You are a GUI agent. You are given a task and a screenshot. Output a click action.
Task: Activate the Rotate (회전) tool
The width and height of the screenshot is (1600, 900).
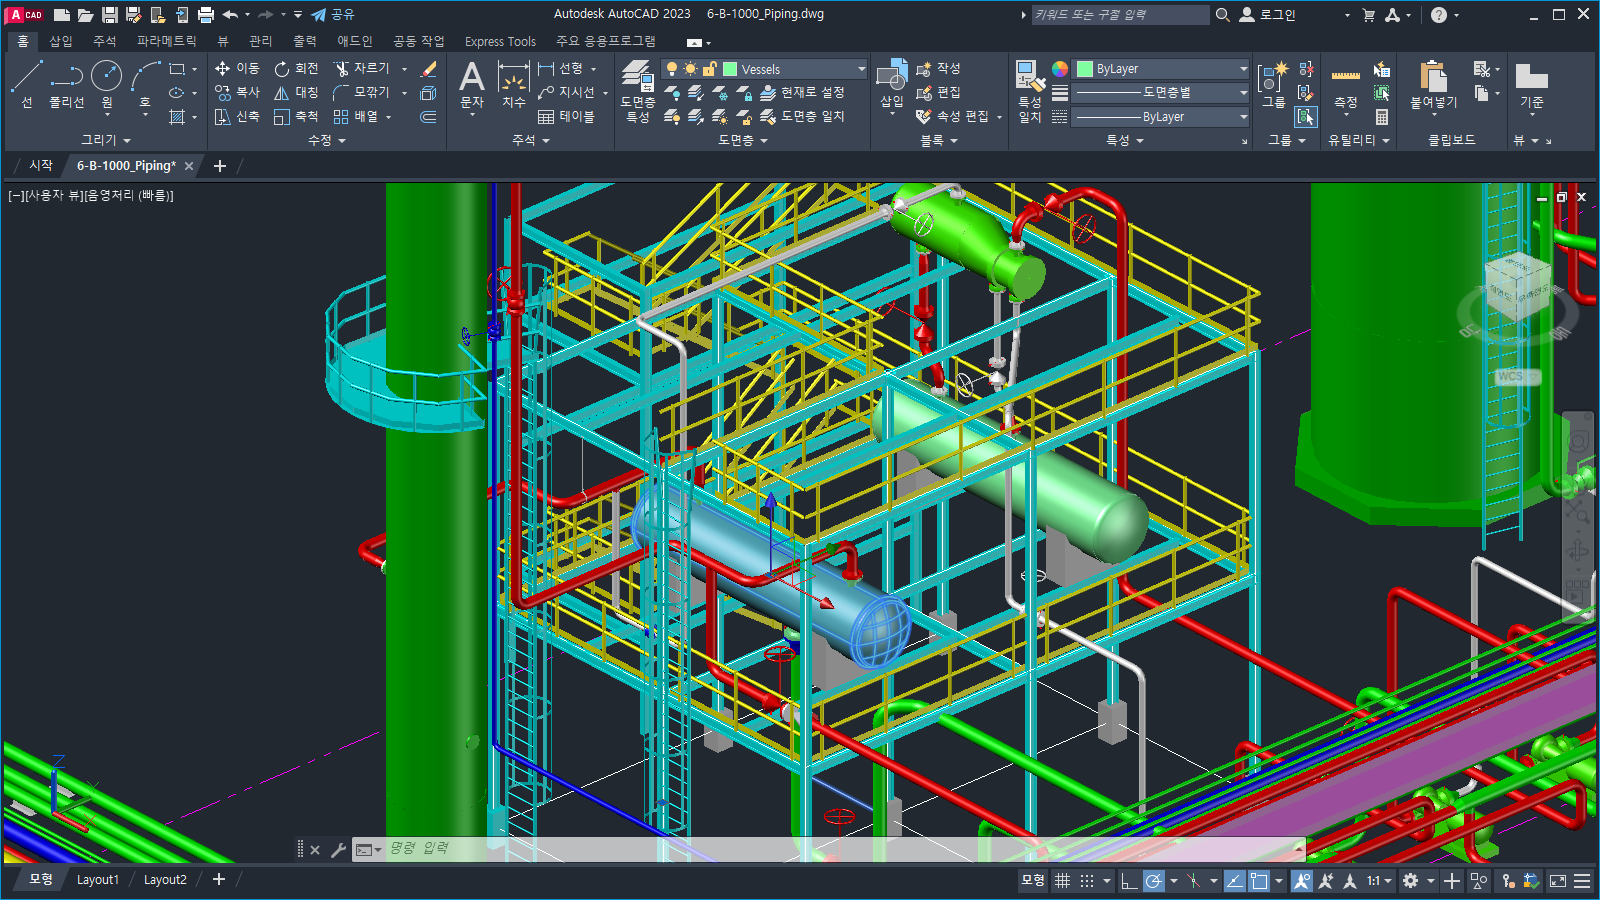click(x=296, y=68)
